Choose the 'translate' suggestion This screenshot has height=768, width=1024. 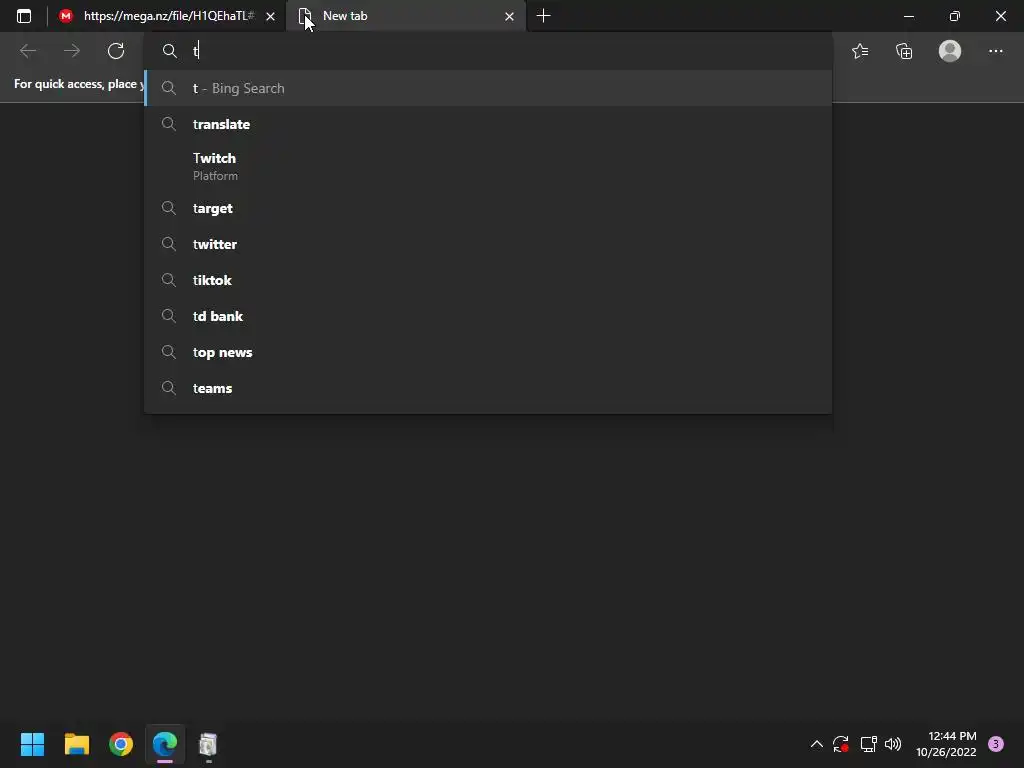pos(488,124)
